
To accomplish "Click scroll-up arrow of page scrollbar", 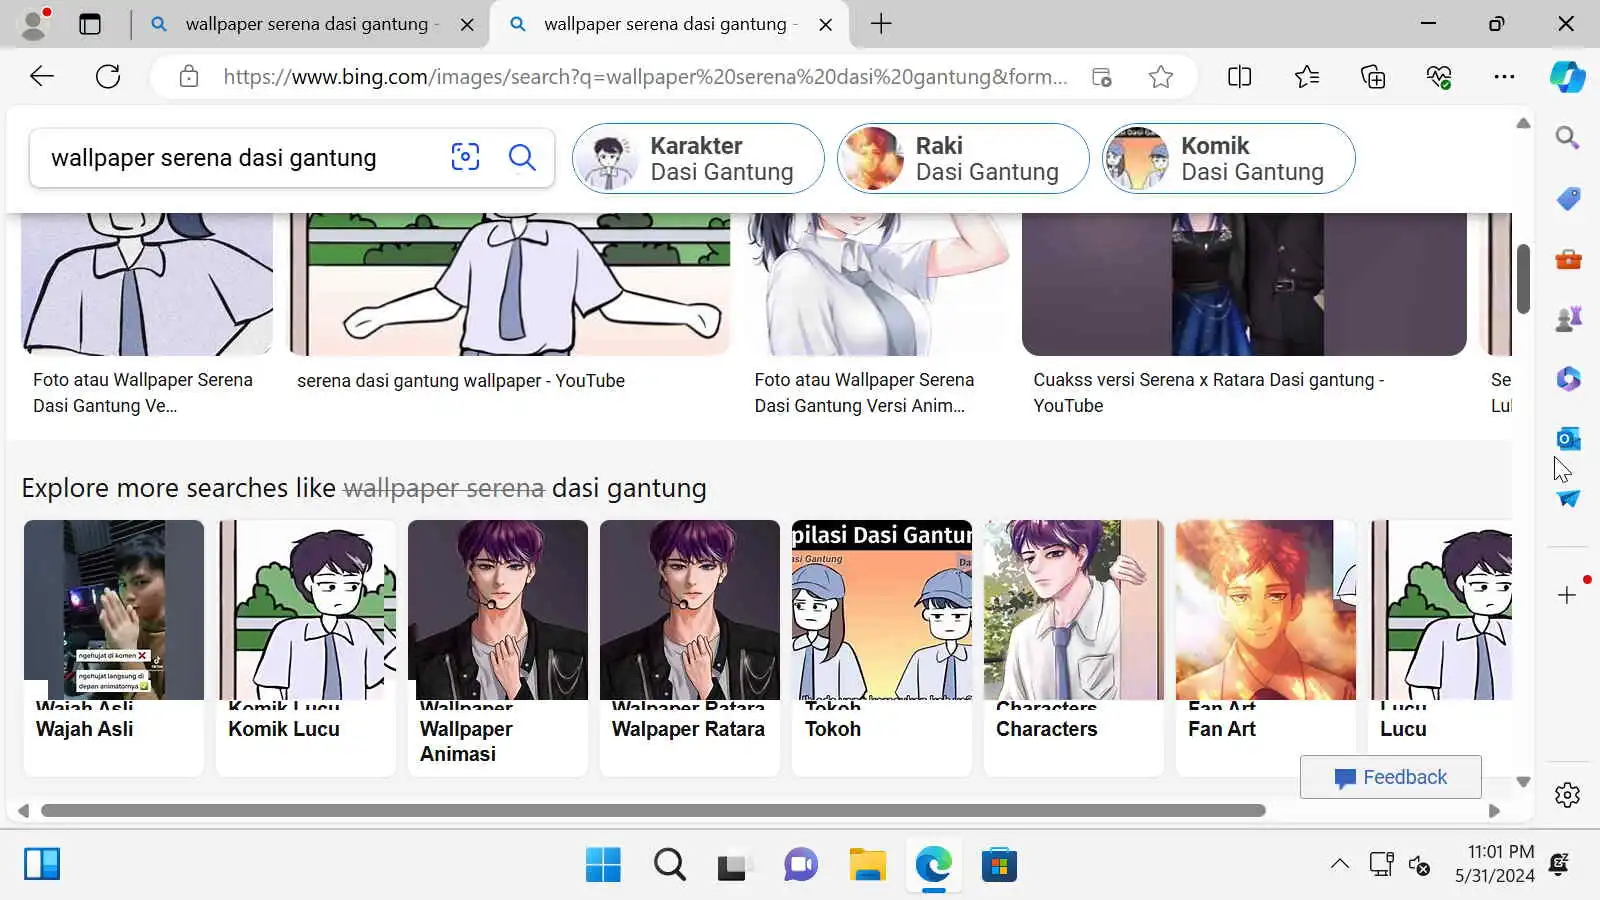I will pyautogui.click(x=1523, y=123).
